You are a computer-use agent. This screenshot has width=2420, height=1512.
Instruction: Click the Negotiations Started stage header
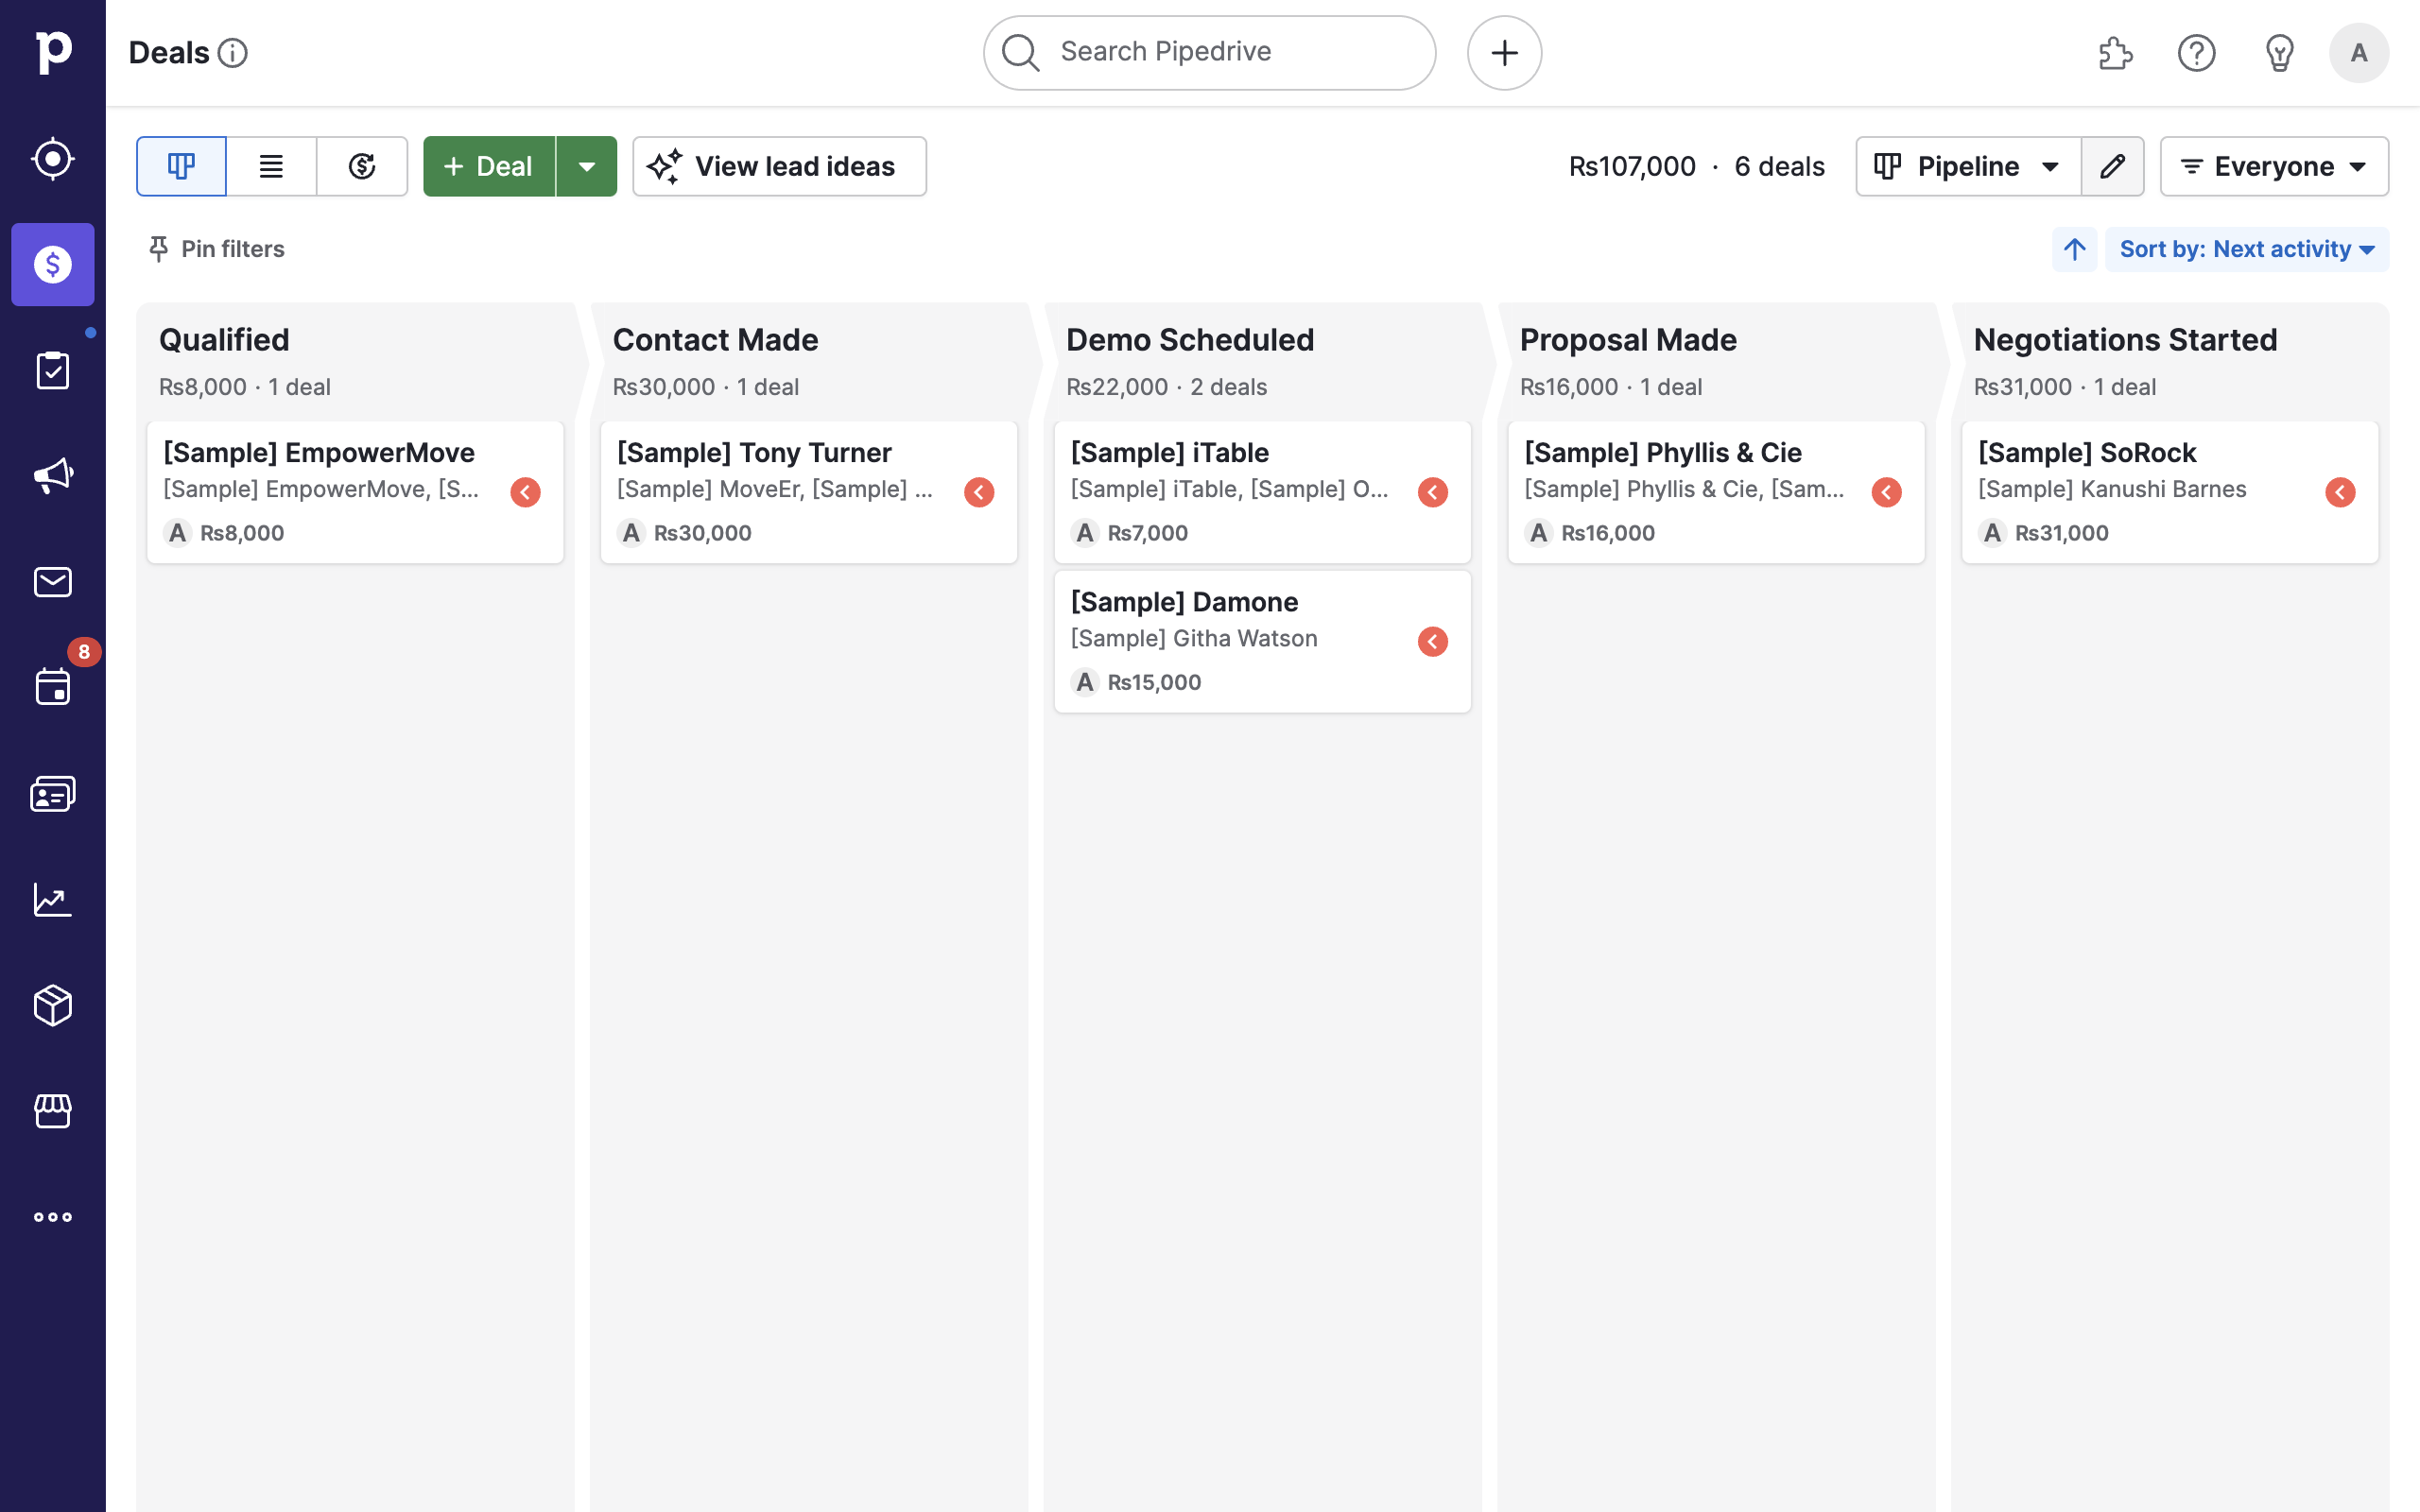click(x=2125, y=340)
